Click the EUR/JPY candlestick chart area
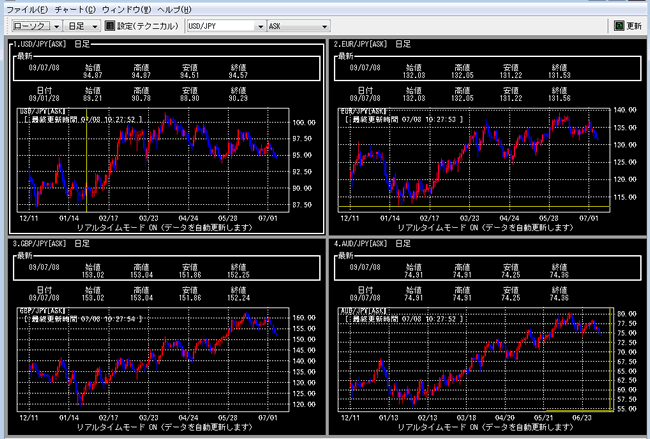The image size is (650, 439). [x=474, y=160]
